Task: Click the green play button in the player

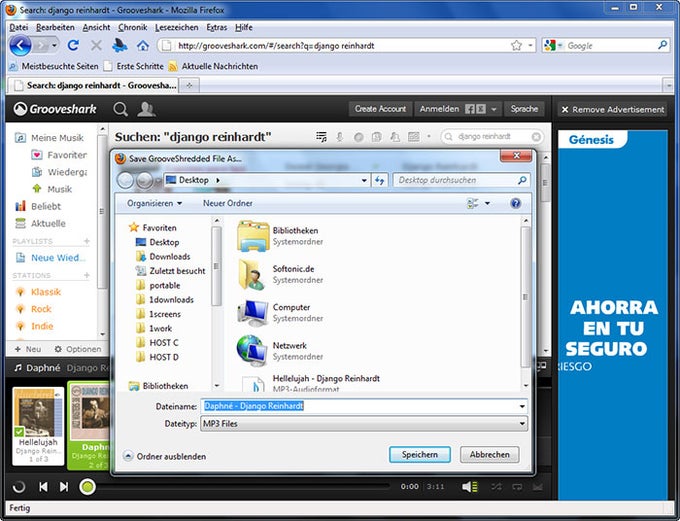Action: tap(87, 487)
